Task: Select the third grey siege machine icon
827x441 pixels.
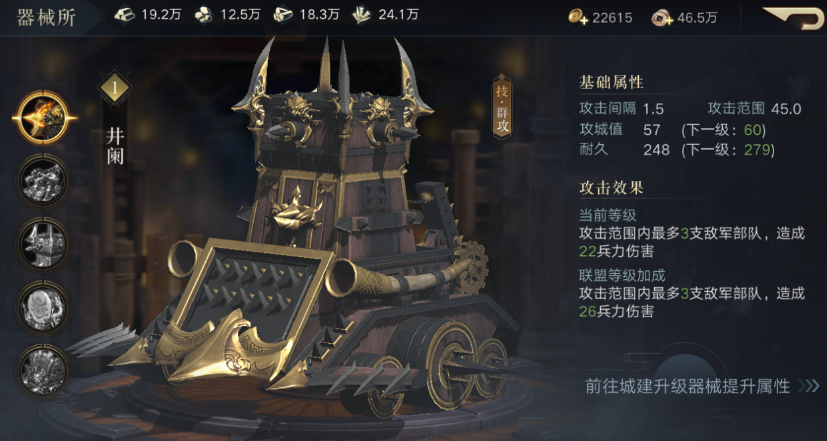Action: click(43, 244)
